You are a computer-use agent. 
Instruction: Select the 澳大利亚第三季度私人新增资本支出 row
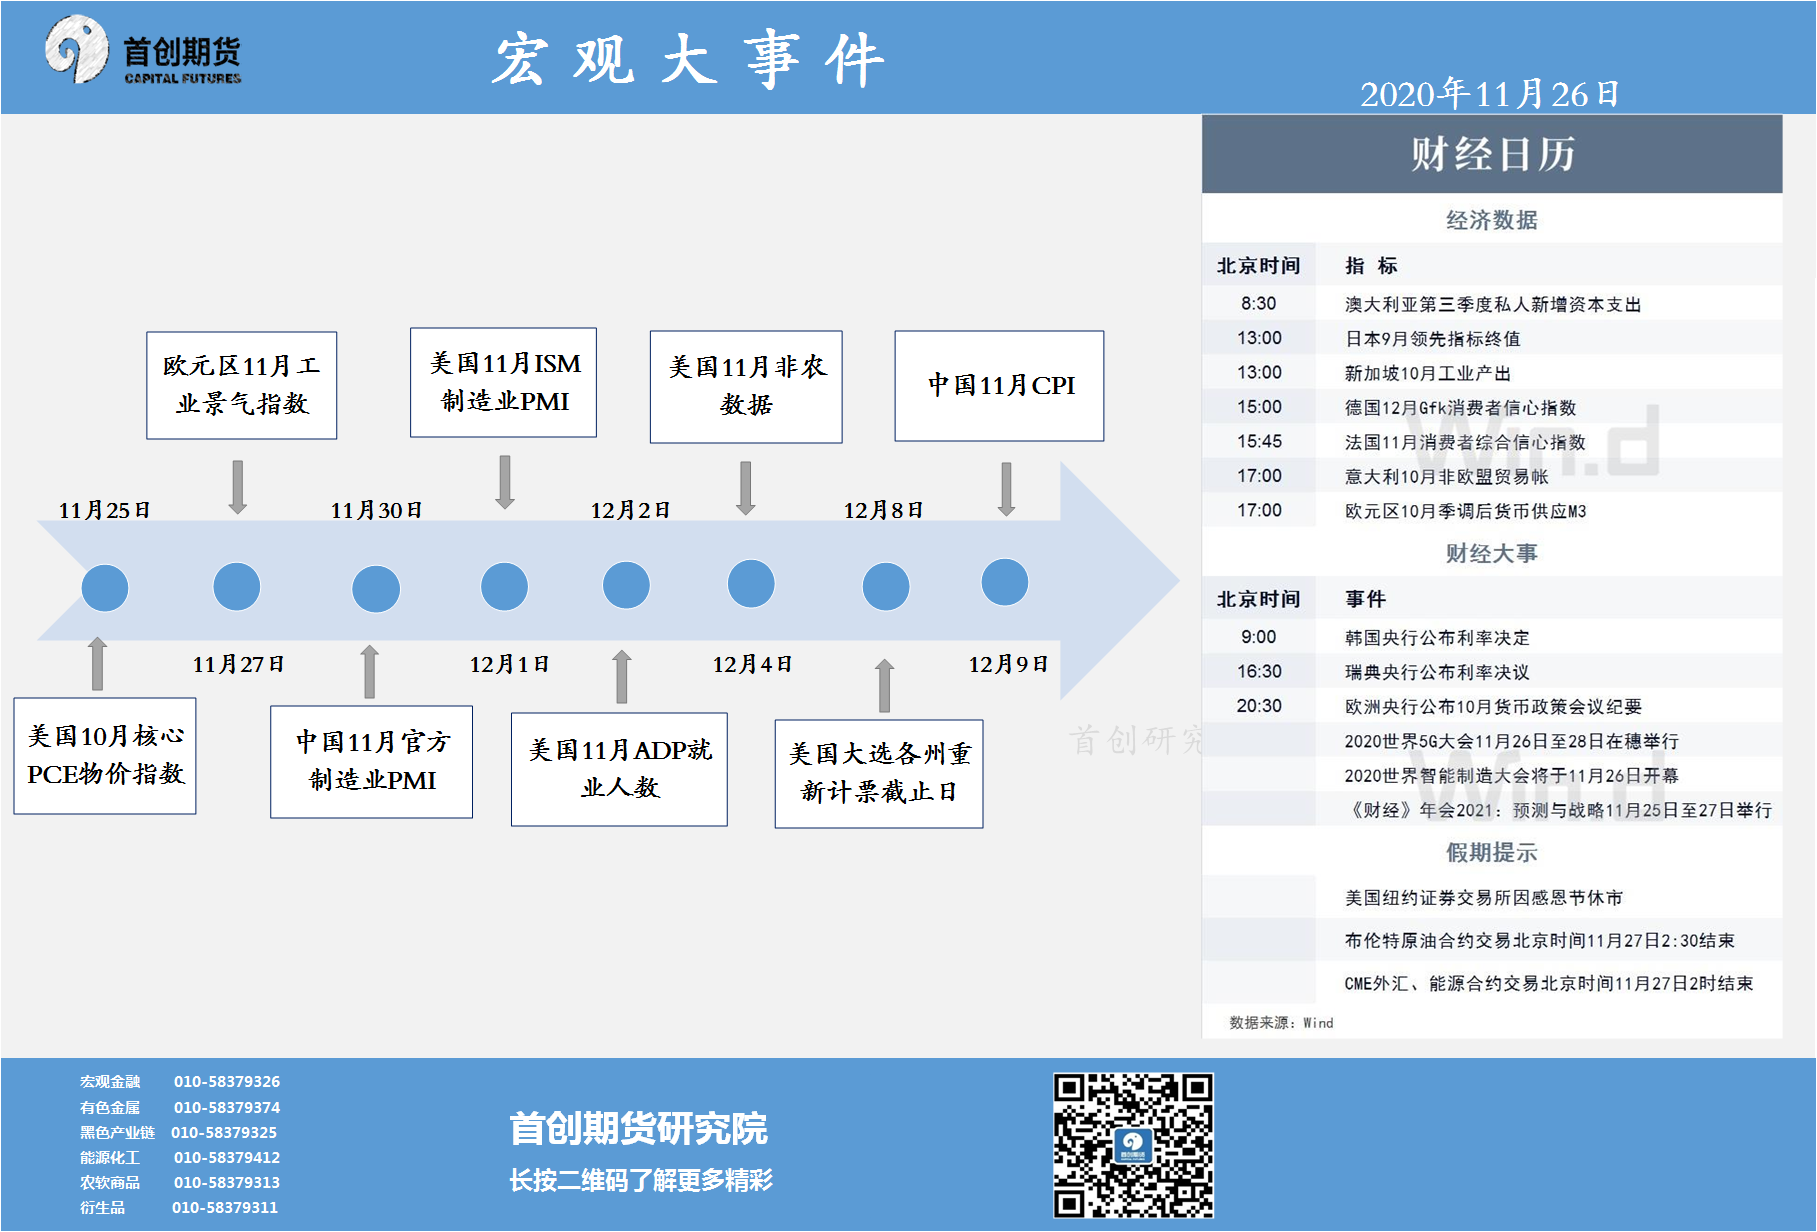tap(1492, 303)
